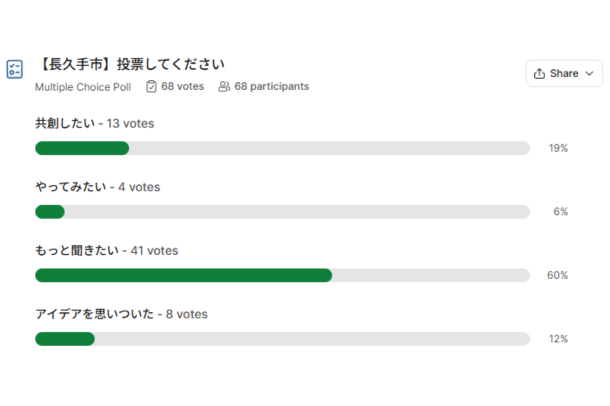Click the 60% percentage label

(x=557, y=275)
